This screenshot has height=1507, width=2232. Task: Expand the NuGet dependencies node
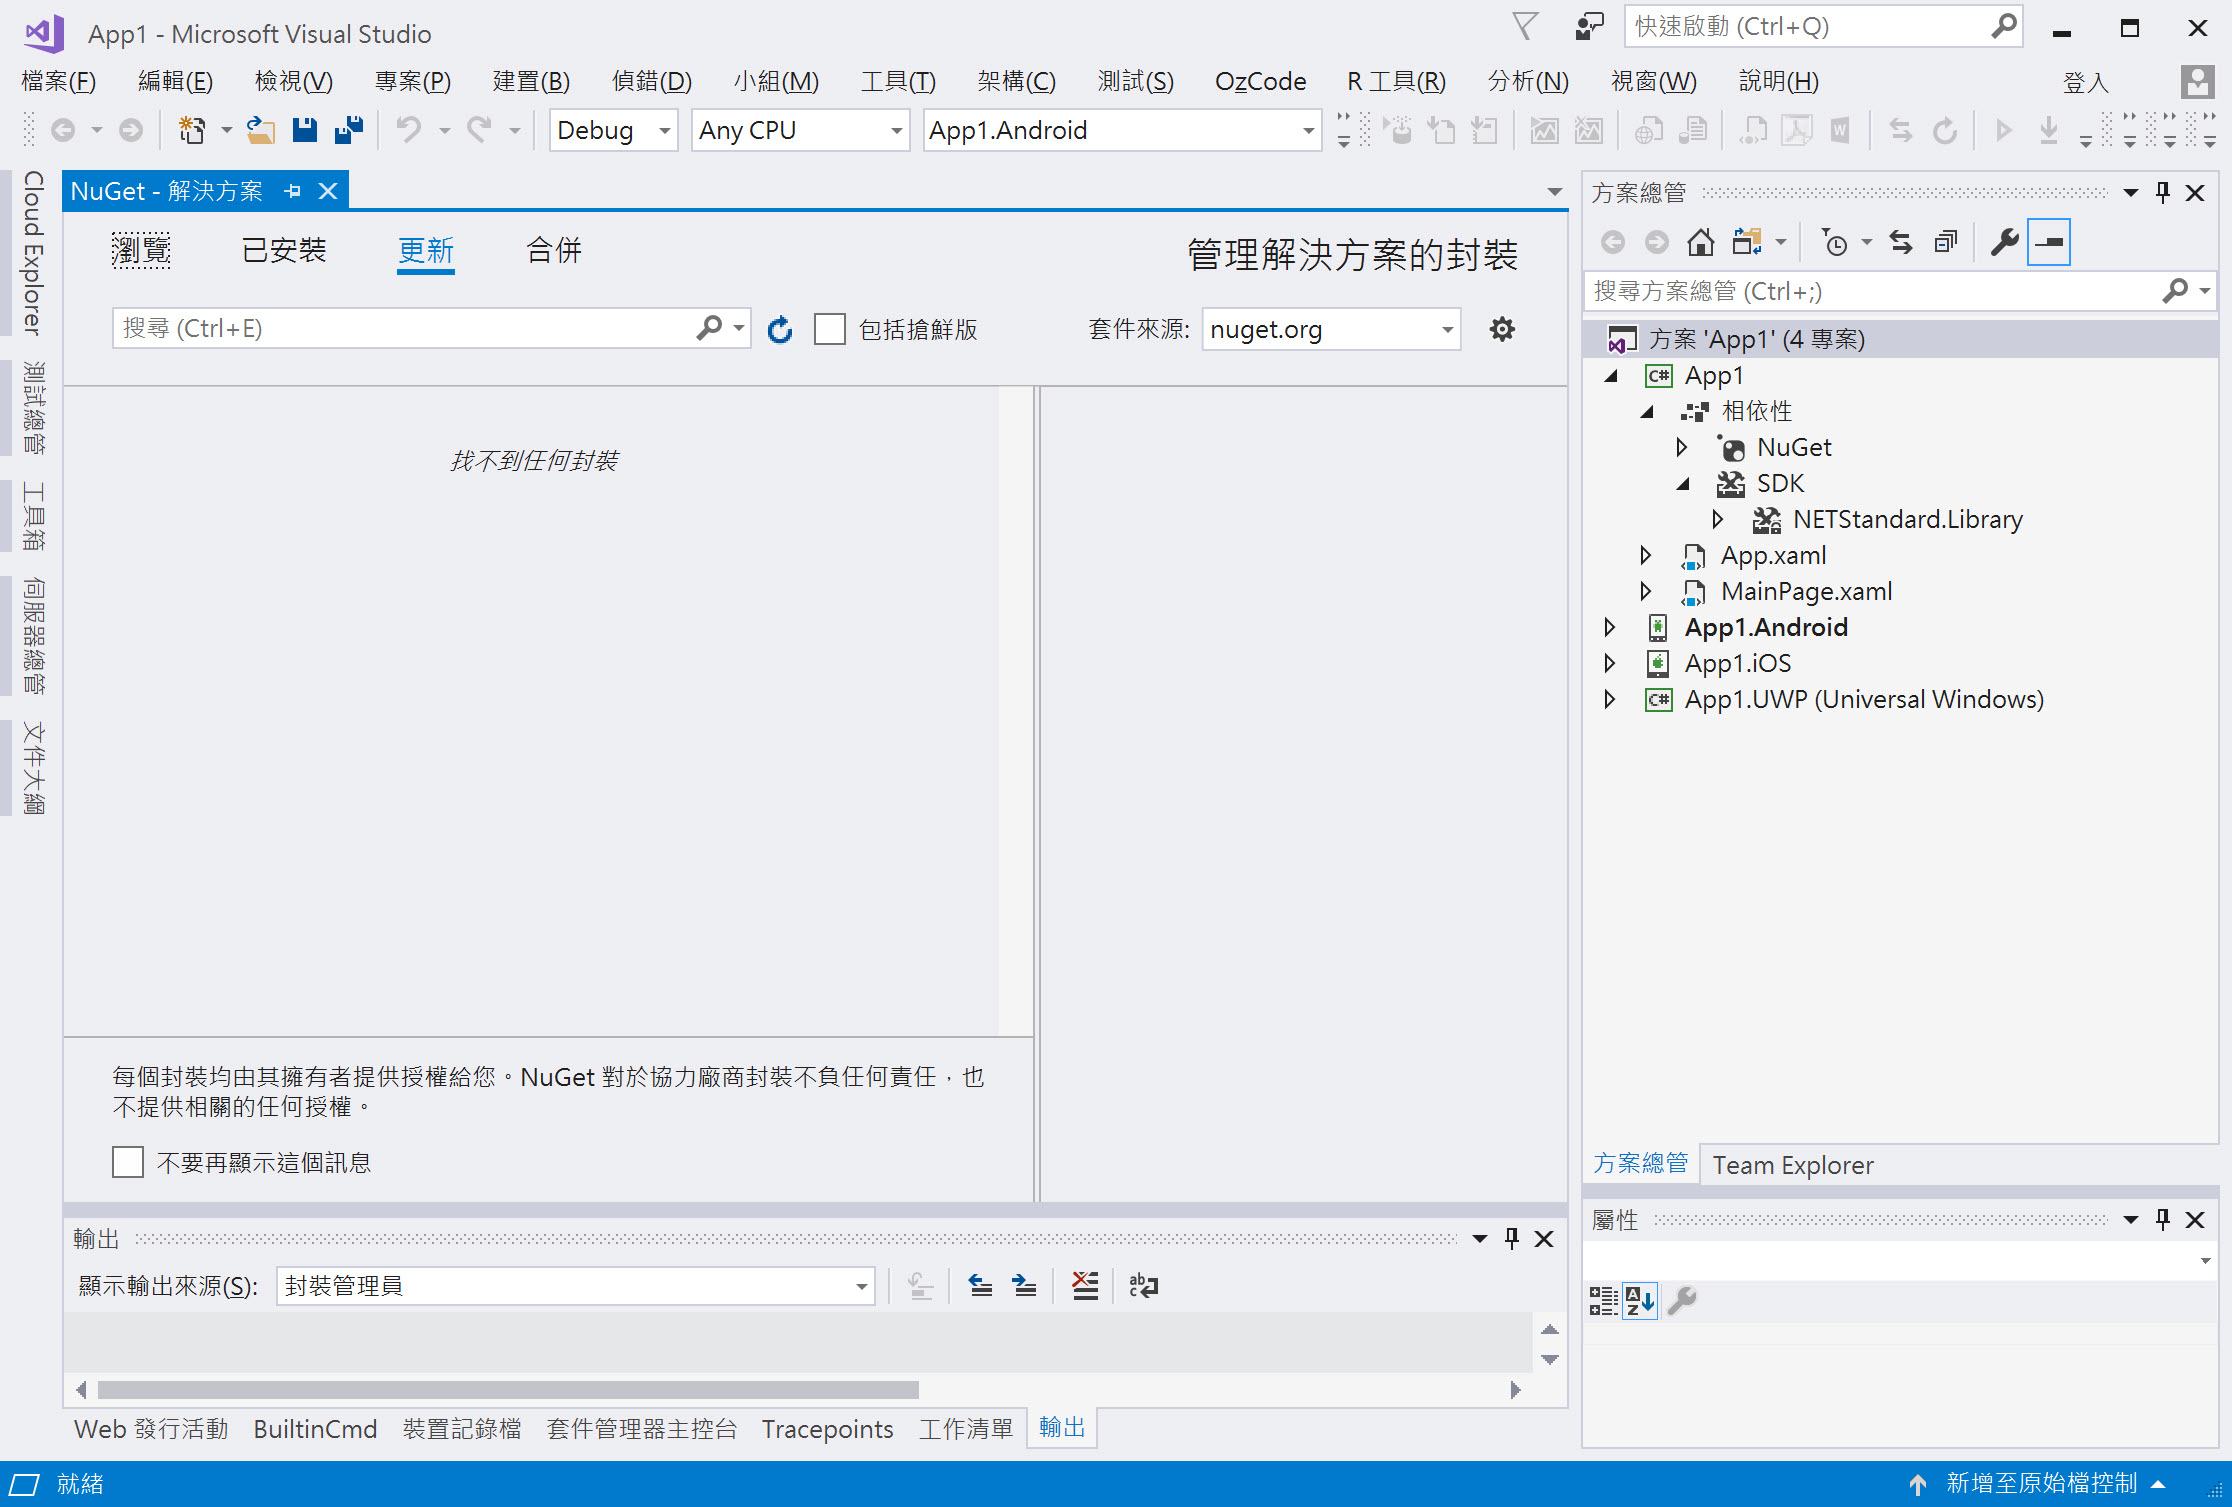pyautogui.click(x=1682, y=447)
